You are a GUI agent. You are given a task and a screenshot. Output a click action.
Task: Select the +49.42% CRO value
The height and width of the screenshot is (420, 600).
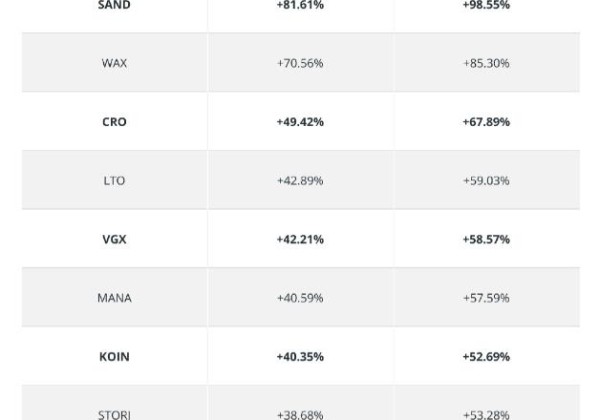[x=300, y=122]
